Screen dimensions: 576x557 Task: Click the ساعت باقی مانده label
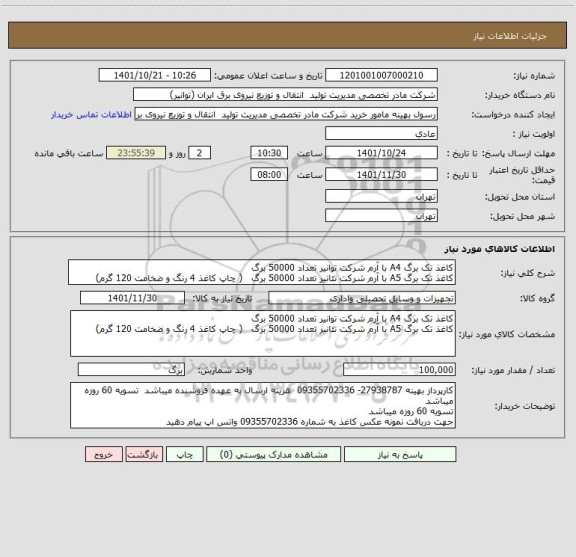69,153
